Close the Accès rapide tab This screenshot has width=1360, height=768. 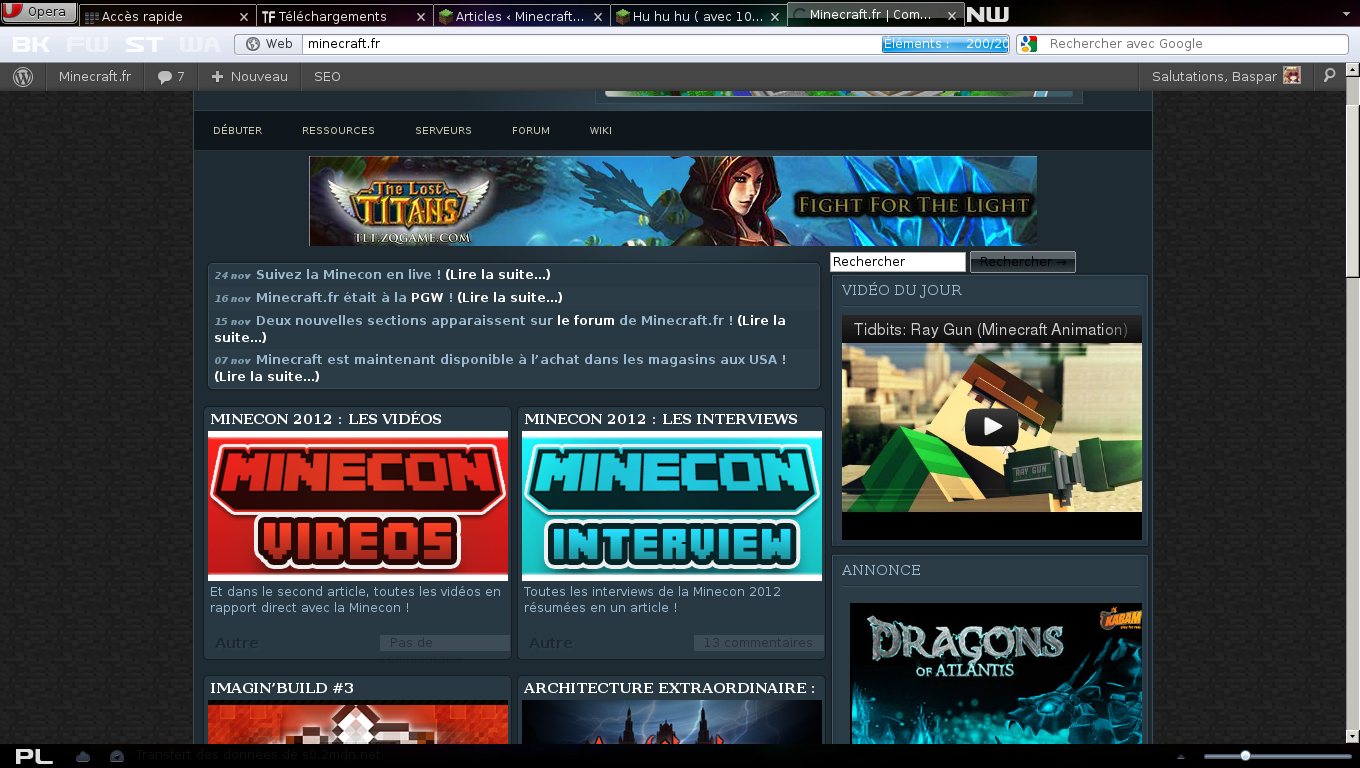click(243, 17)
